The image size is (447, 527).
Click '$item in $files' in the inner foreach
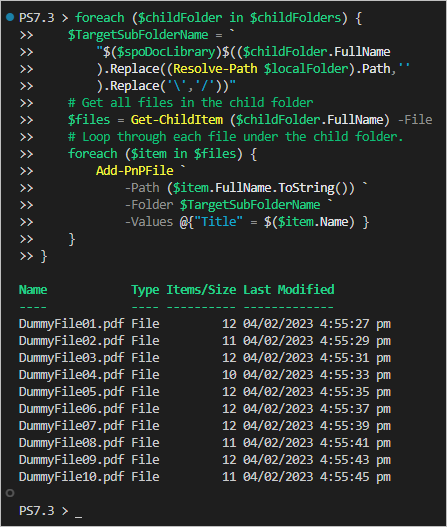click(x=184, y=154)
